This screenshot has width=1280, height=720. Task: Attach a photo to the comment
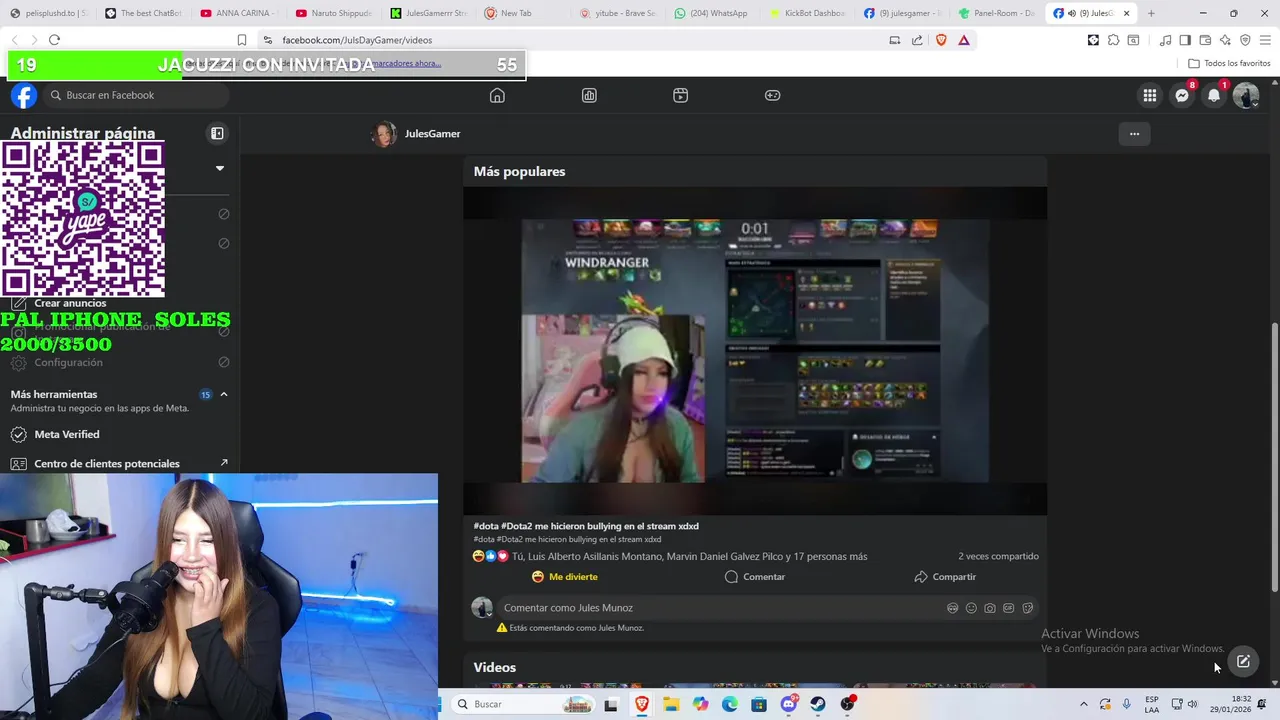coord(990,608)
